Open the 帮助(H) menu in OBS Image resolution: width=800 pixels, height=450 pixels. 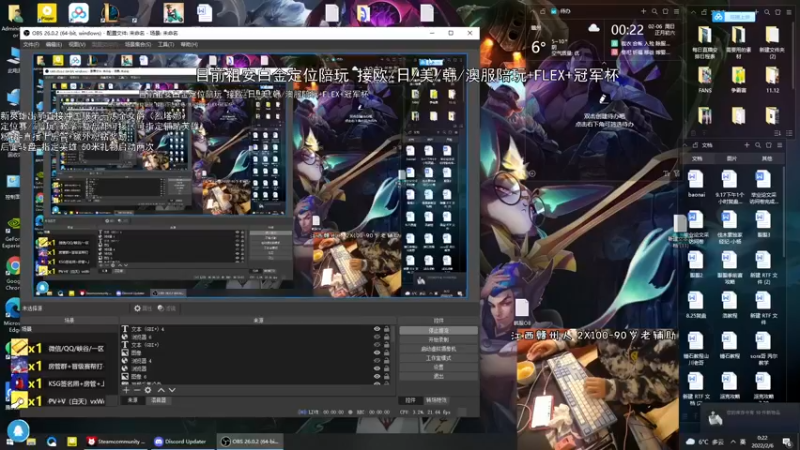point(189,45)
